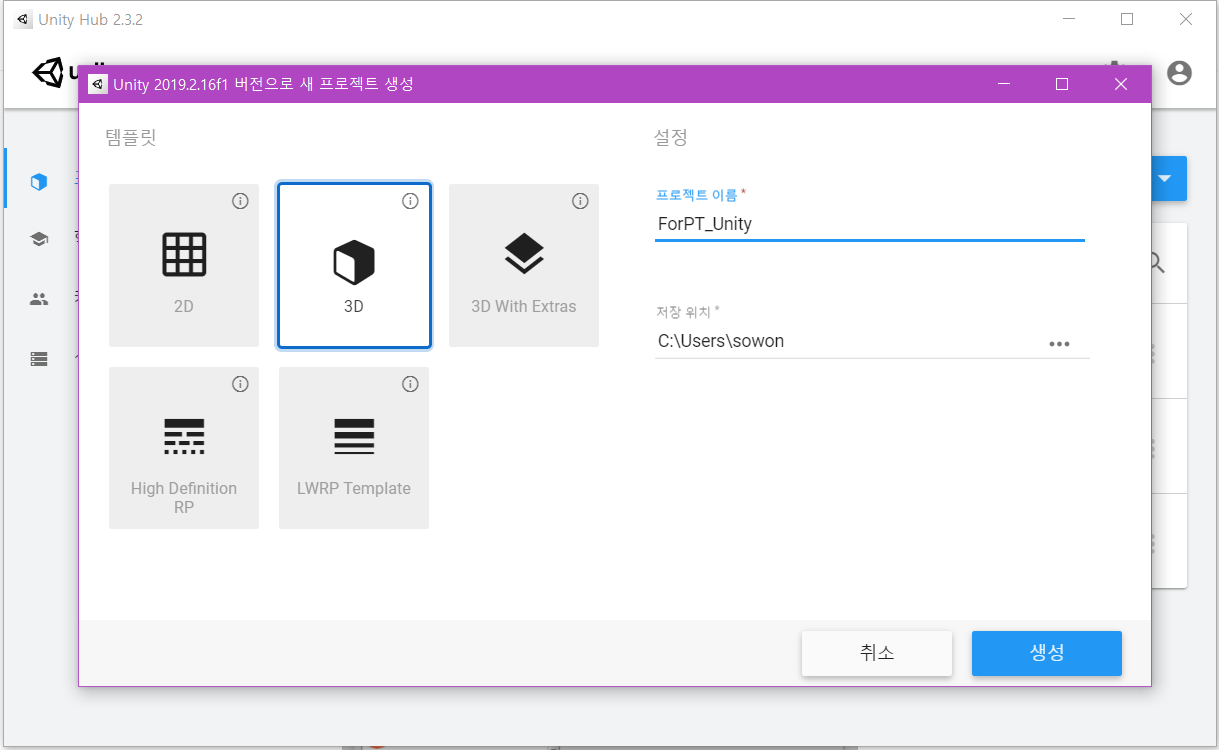Expand blue dropdown arrow in Unity Hub window

pos(1165,179)
